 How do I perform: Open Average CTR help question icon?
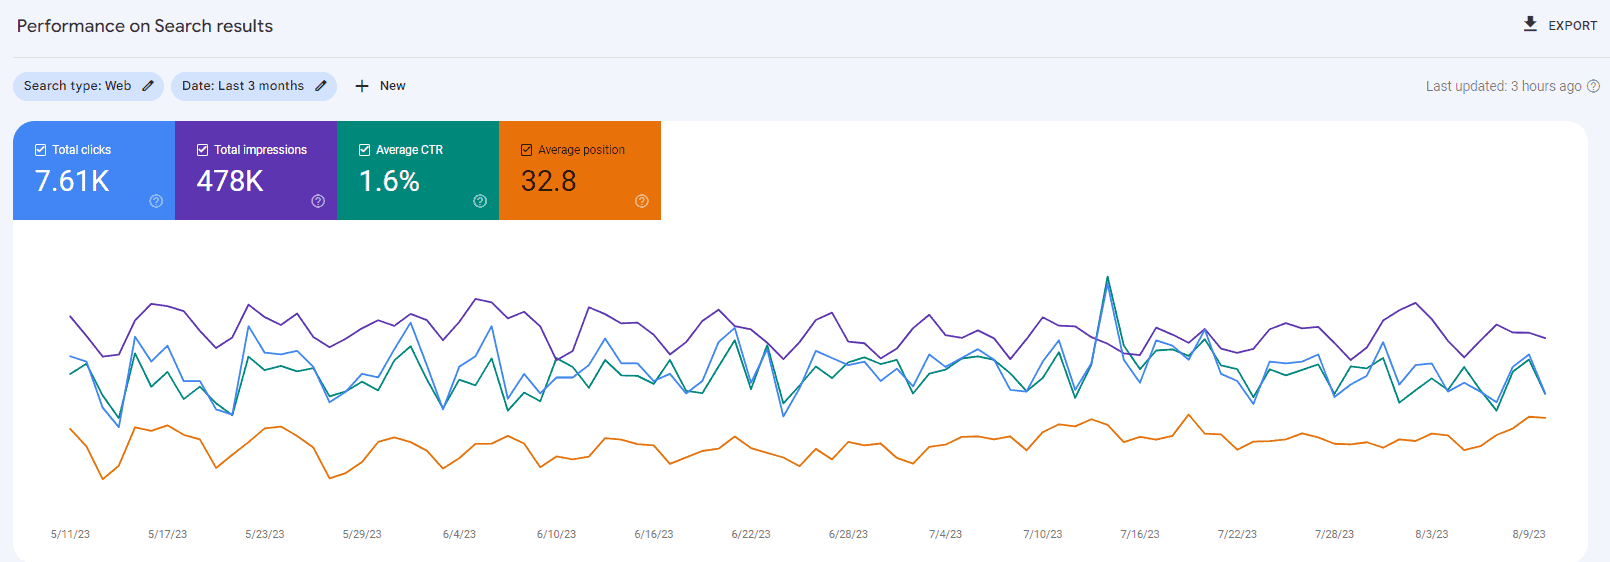click(480, 201)
